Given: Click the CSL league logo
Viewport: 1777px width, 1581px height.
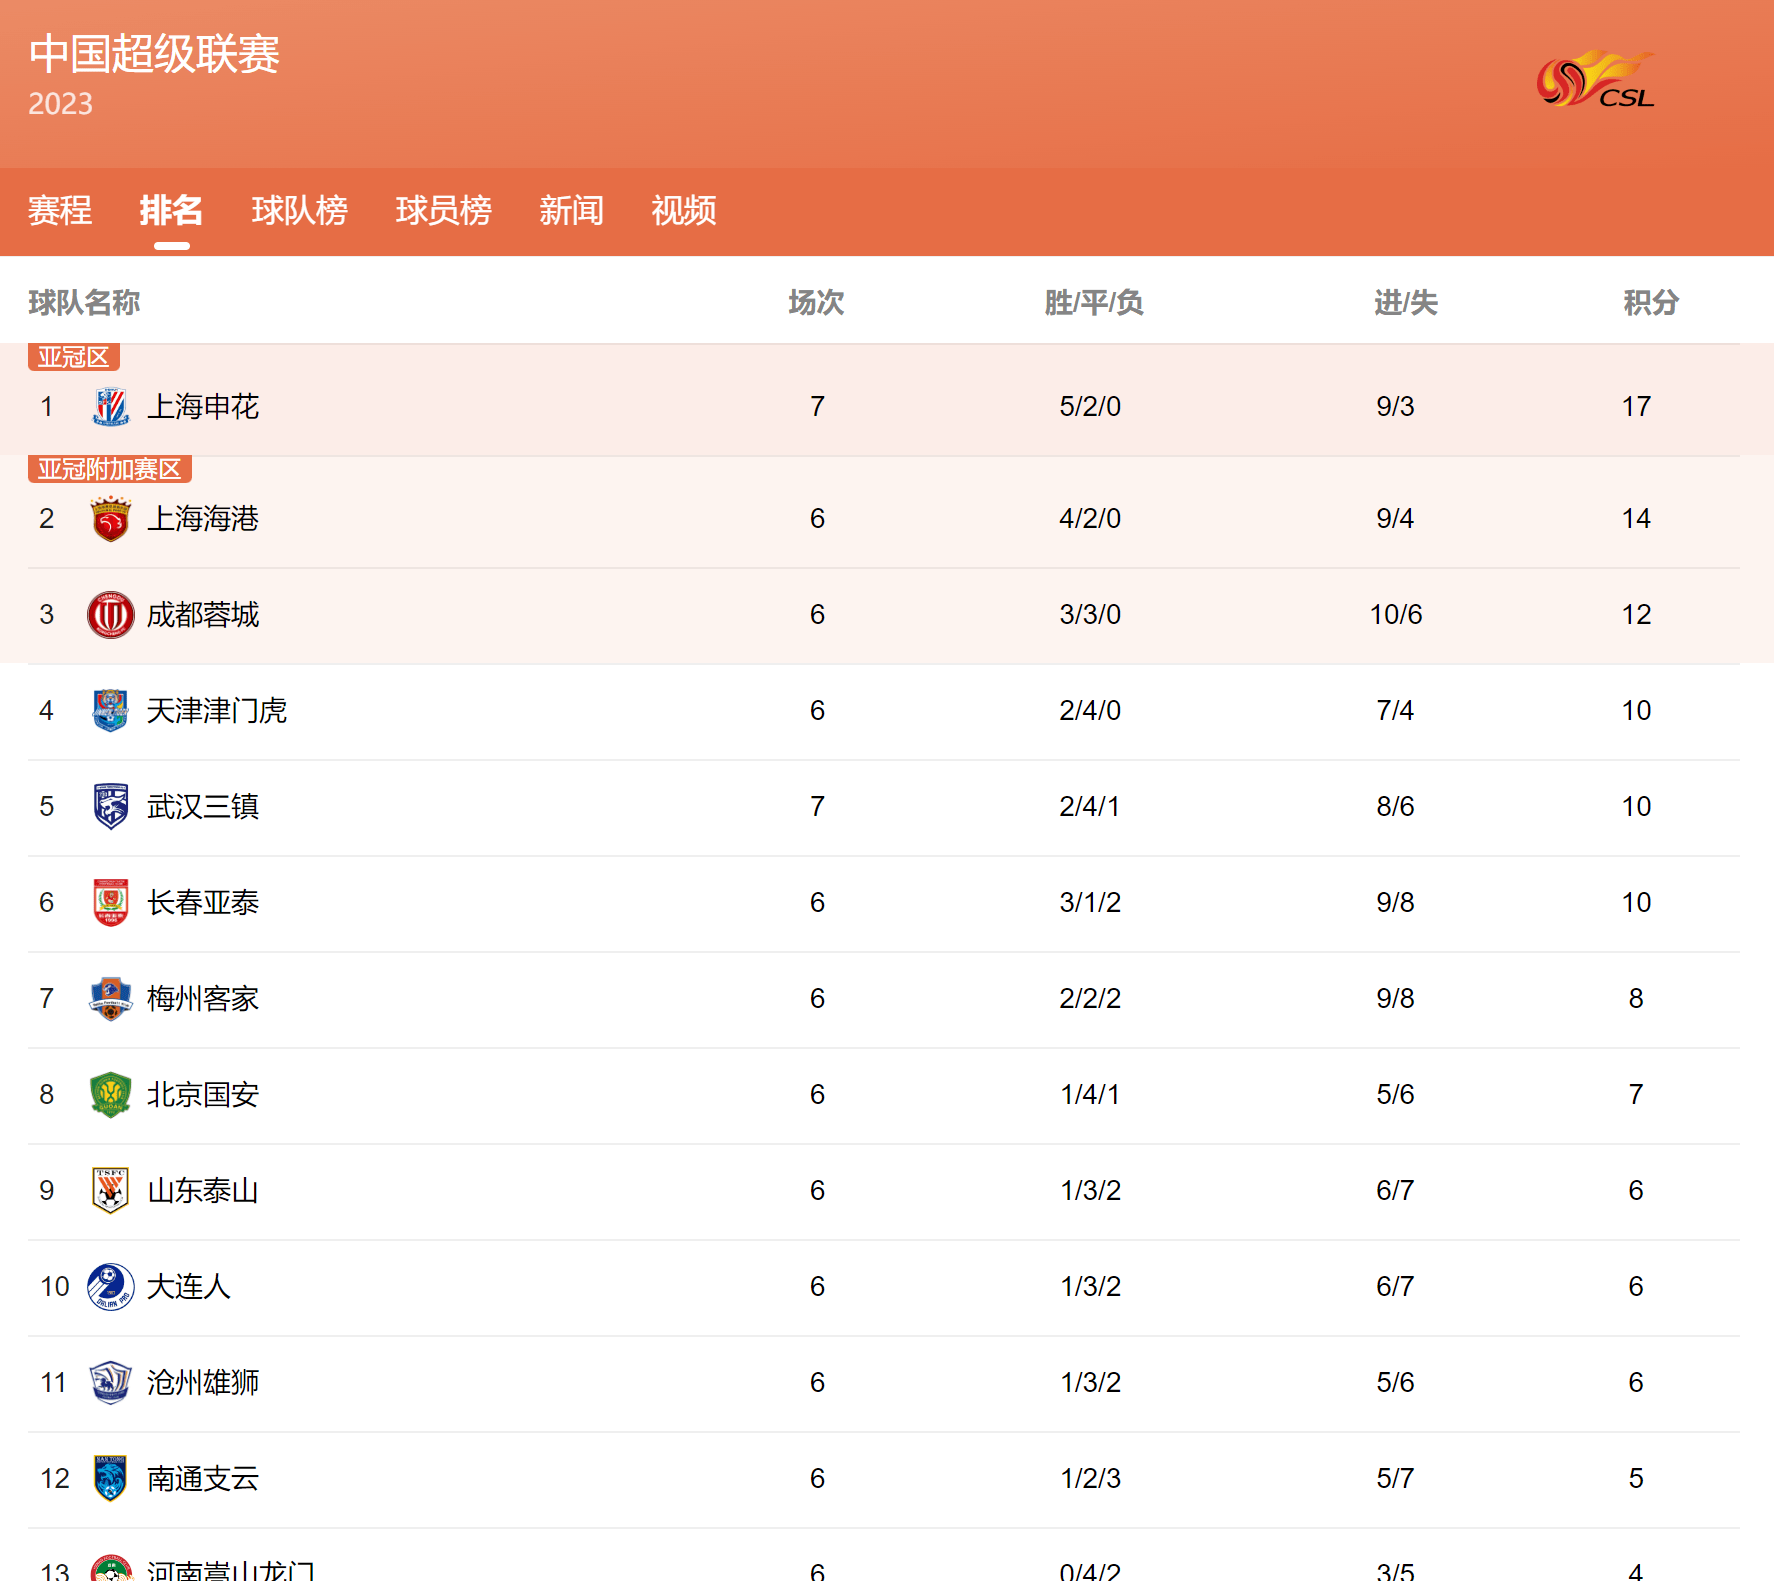Looking at the screenshot, I should pos(1596,79).
